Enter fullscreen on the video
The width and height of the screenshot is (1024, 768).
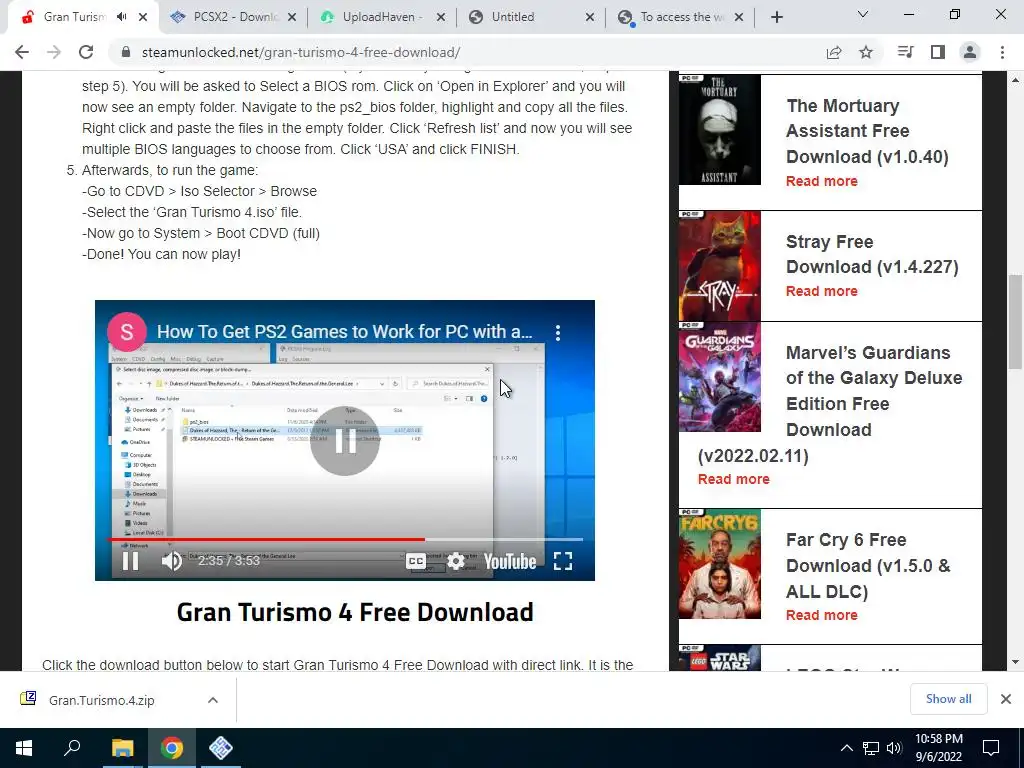(x=563, y=561)
